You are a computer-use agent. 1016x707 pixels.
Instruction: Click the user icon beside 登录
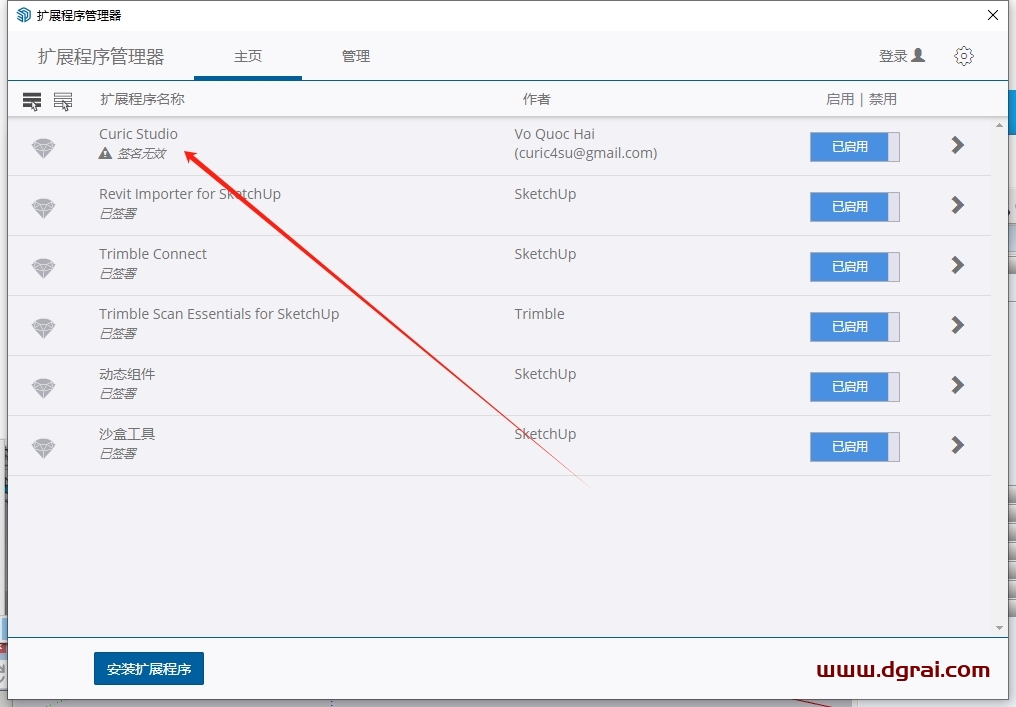pyautogui.click(x=918, y=55)
